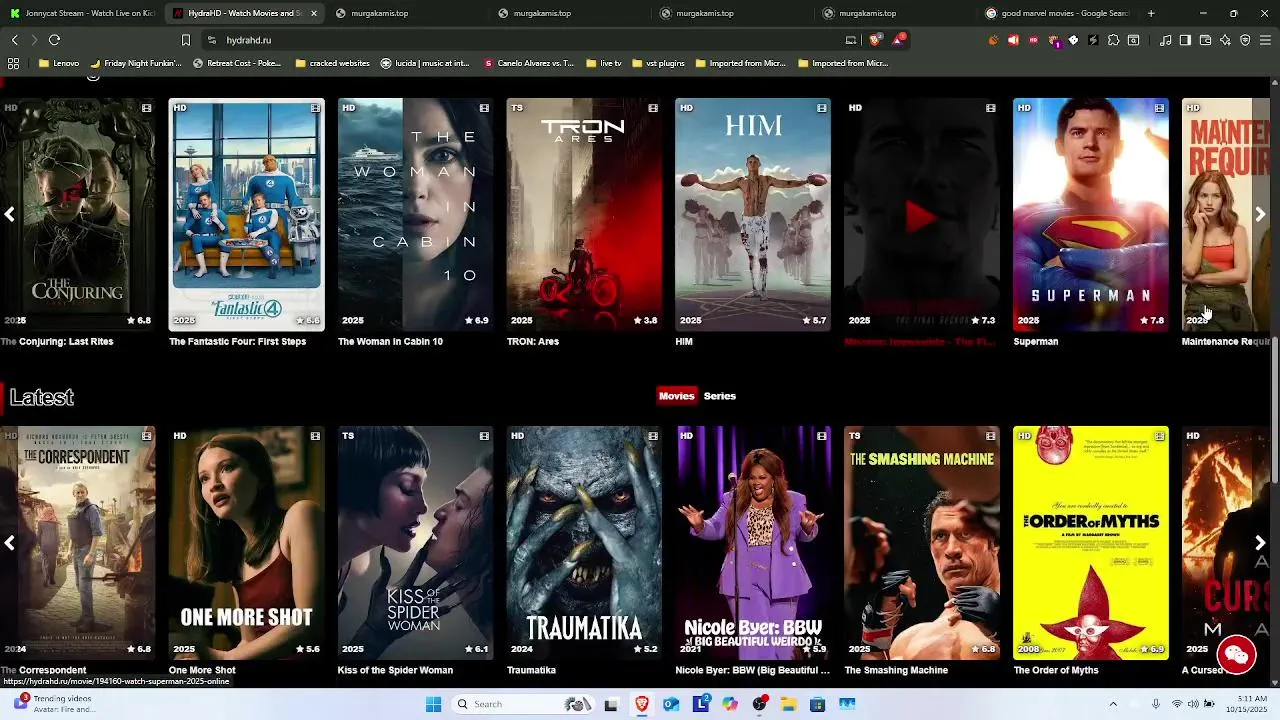This screenshot has height=720, width=1280.
Task: Open the Brave Wallet icon
Action: (x=1205, y=40)
